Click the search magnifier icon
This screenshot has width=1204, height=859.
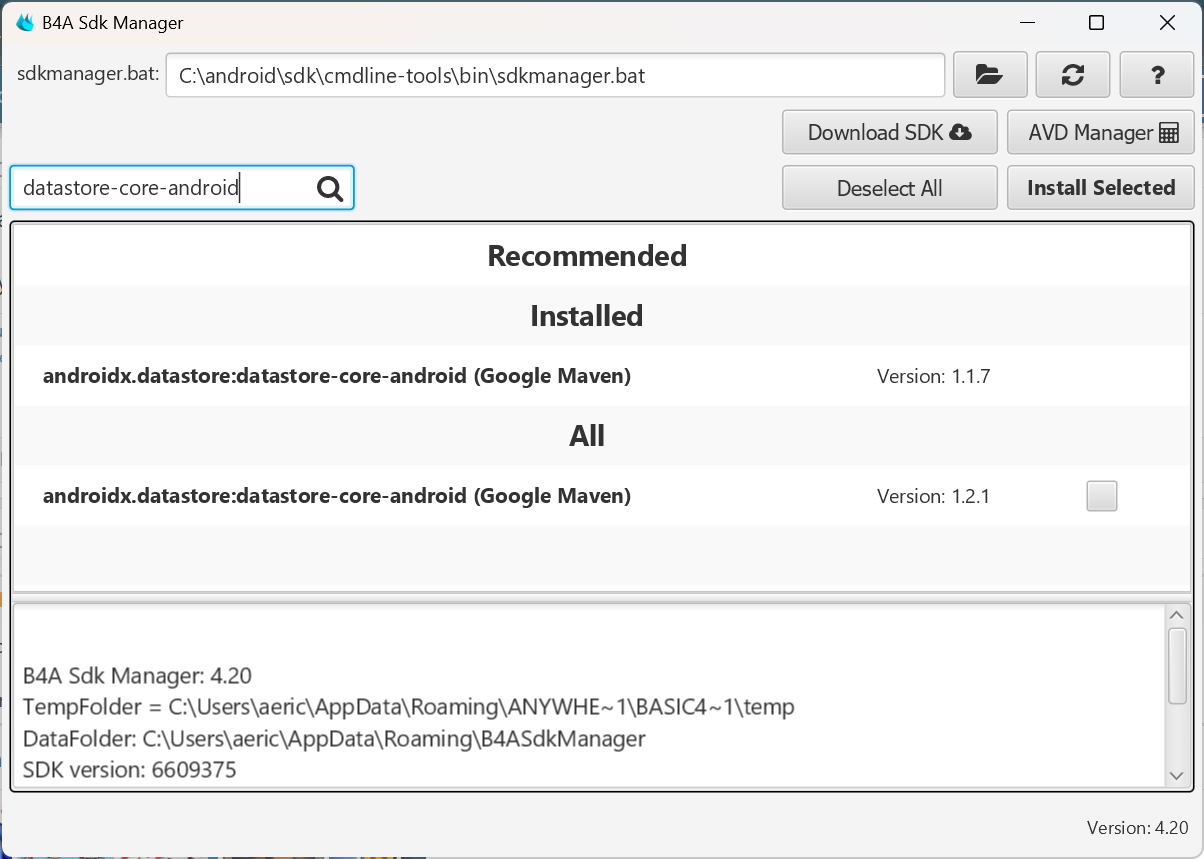[330, 188]
